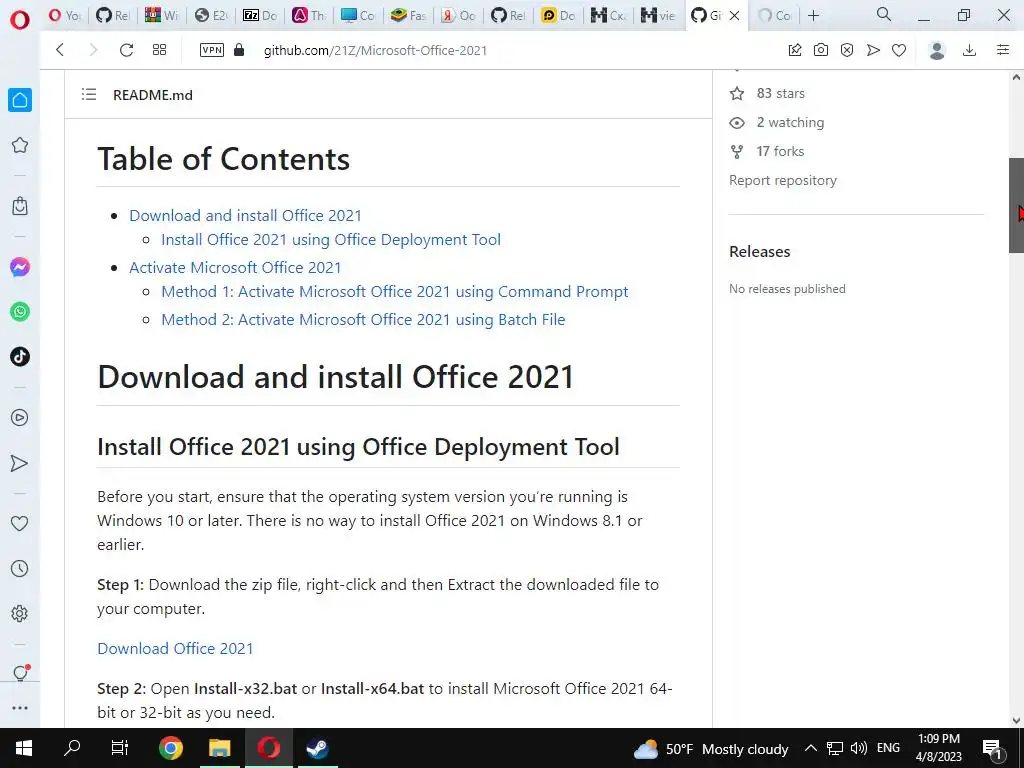Screen dimensions: 1024x768
Task: Open sidebar bookmarks star icon
Action: pos(20,145)
